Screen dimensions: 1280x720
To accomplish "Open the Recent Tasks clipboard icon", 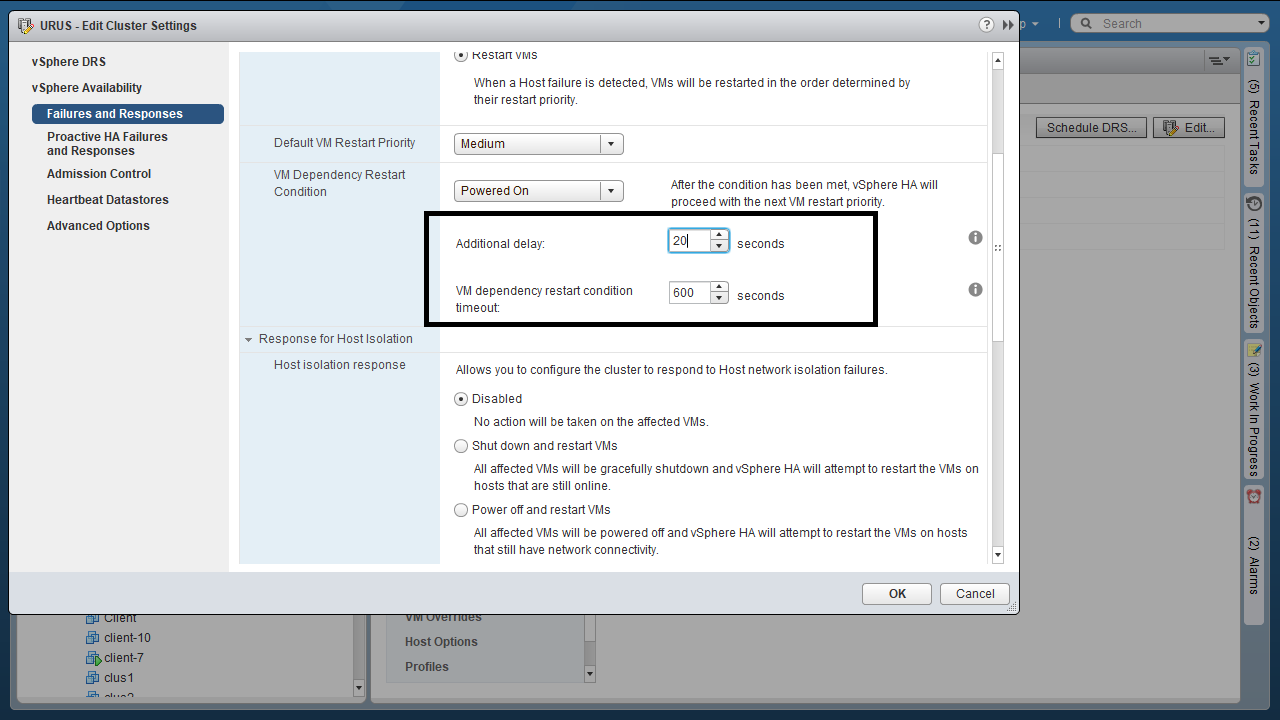I will 1253,61.
